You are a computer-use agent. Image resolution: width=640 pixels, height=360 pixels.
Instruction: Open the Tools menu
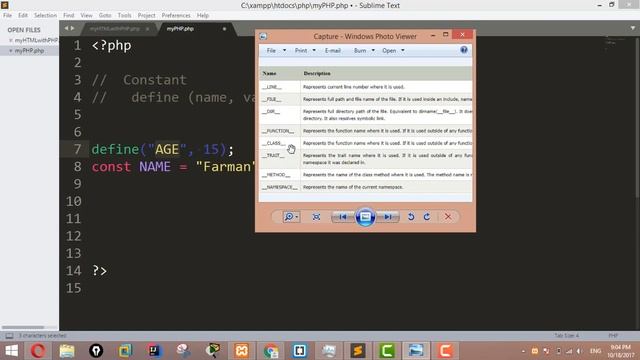click(x=124, y=15)
